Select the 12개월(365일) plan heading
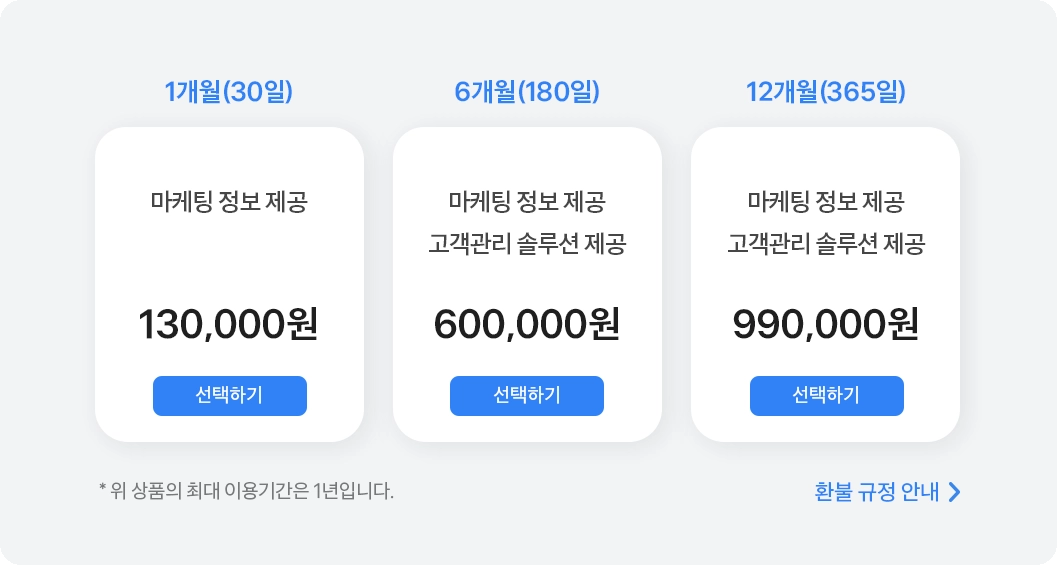Screen dimensions: 1057x565 [825, 93]
